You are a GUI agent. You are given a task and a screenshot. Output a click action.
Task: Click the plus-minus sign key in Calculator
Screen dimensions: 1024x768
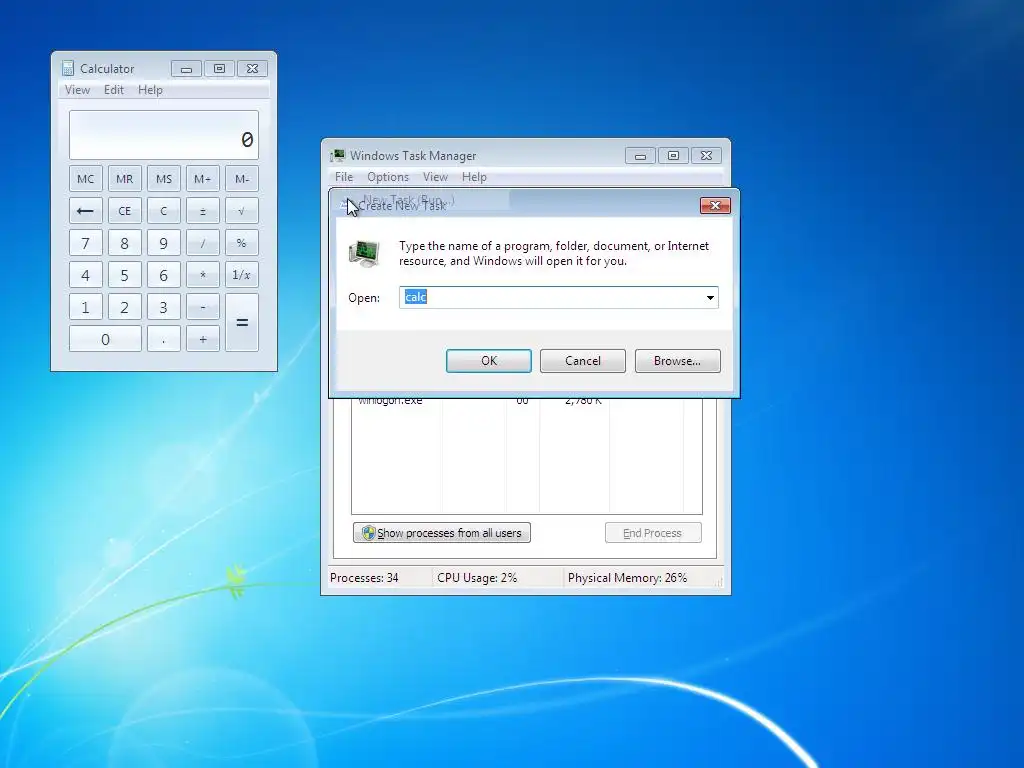202,211
